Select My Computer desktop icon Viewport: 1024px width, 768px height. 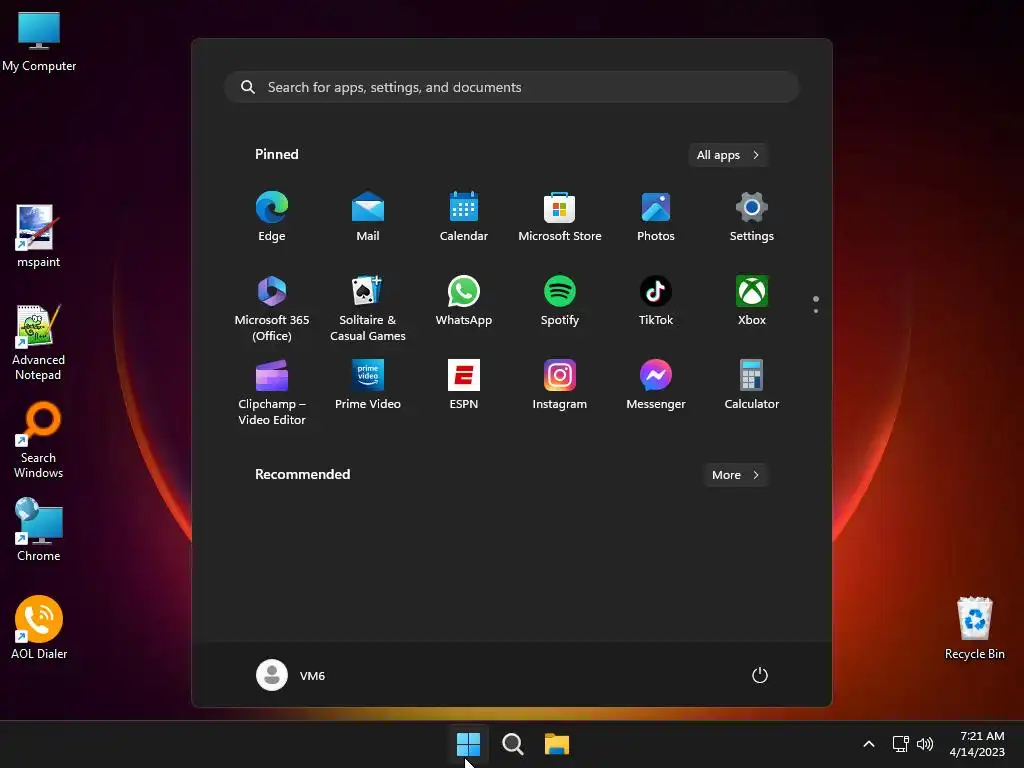[39, 42]
